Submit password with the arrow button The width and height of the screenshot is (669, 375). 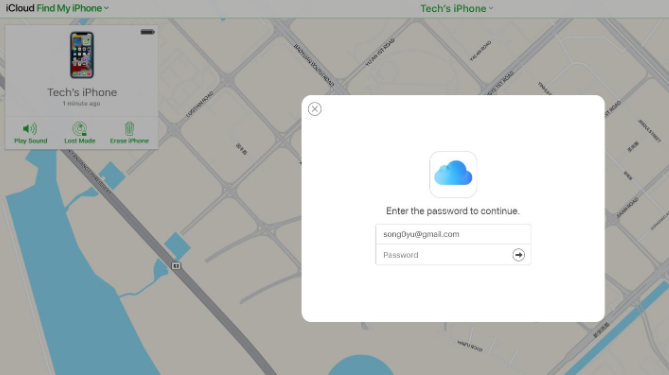click(x=518, y=255)
